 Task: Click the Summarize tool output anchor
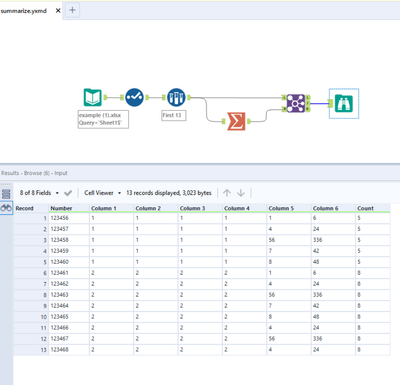(x=249, y=121)
